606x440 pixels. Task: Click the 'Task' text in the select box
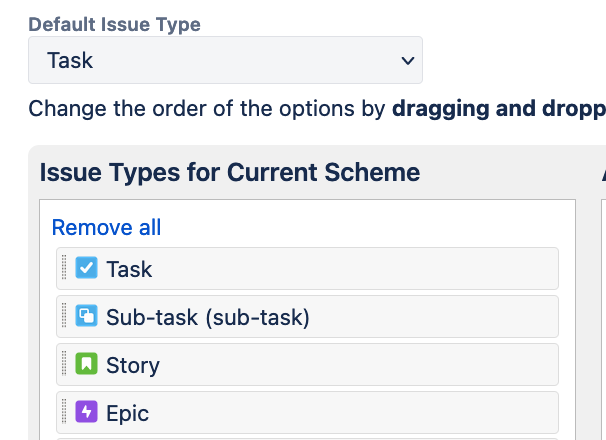click(70, 60)
